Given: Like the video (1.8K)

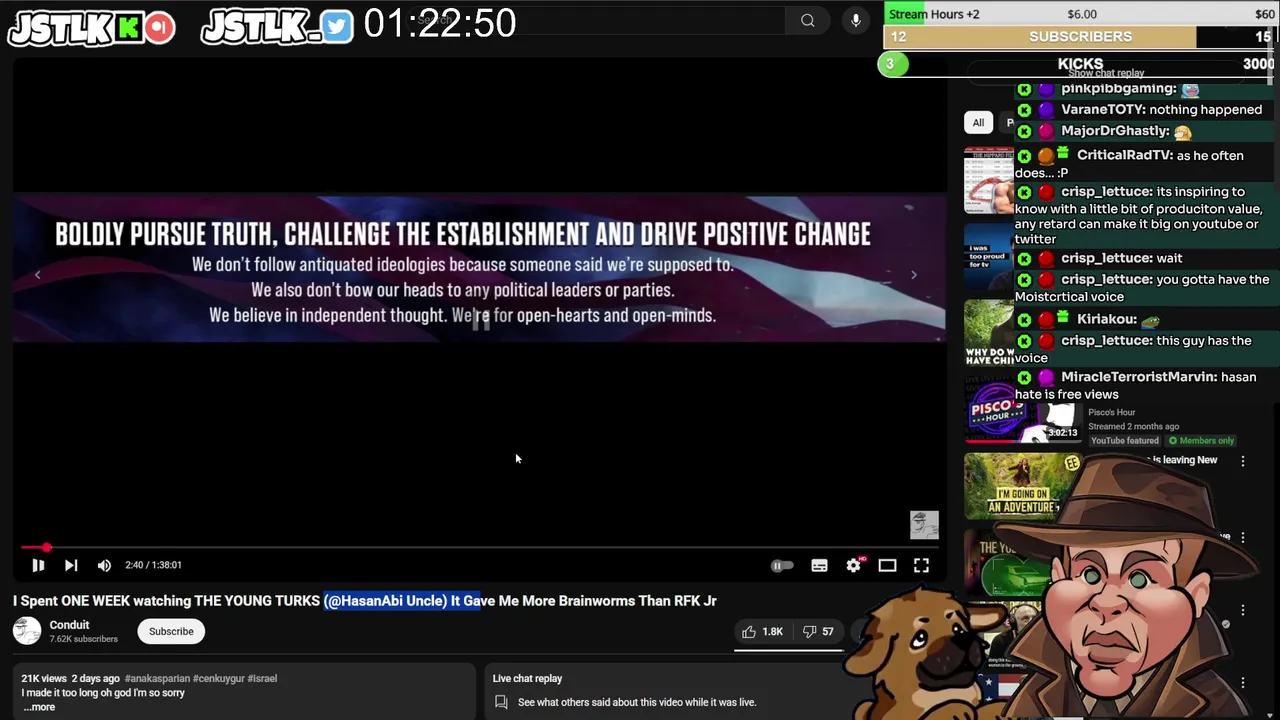Looking at the screenshot, I should pos(762,632).
